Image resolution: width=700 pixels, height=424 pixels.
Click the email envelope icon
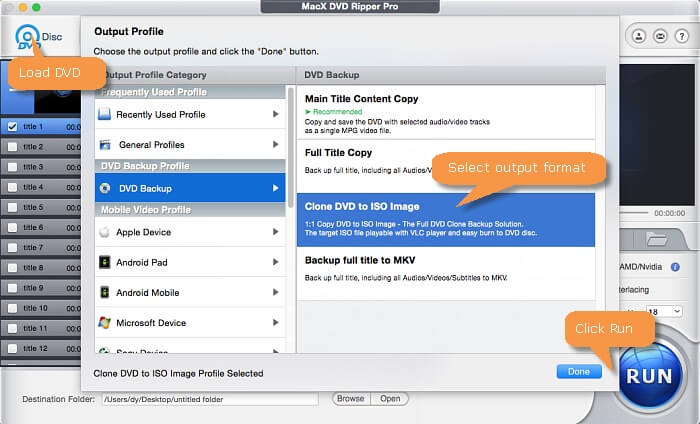(660, 36)
